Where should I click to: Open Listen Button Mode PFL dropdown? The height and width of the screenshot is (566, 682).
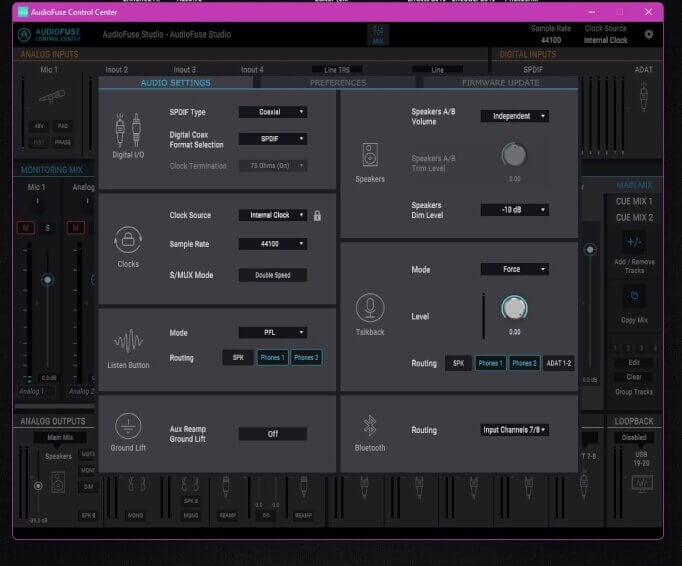pyautogui.click(x=273, y=332)
